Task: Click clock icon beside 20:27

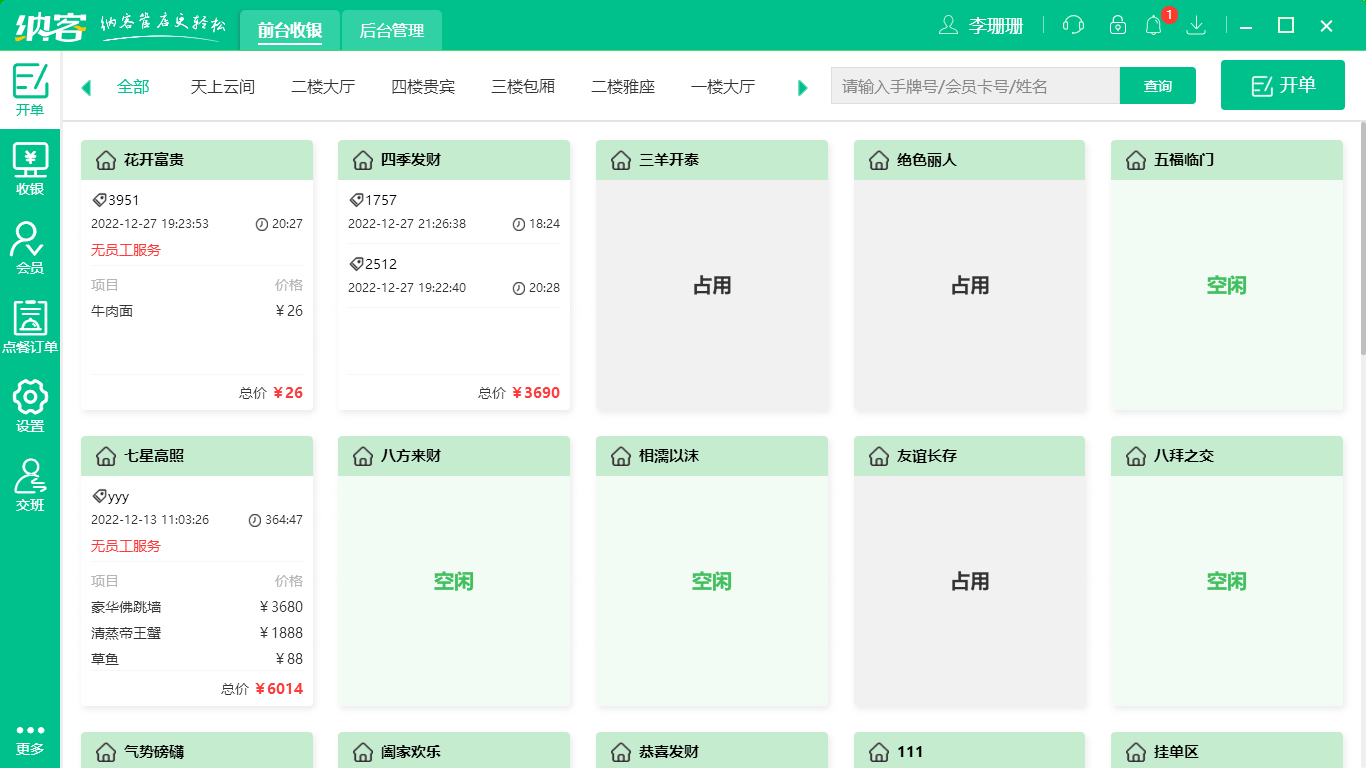Action: (261, 224)
